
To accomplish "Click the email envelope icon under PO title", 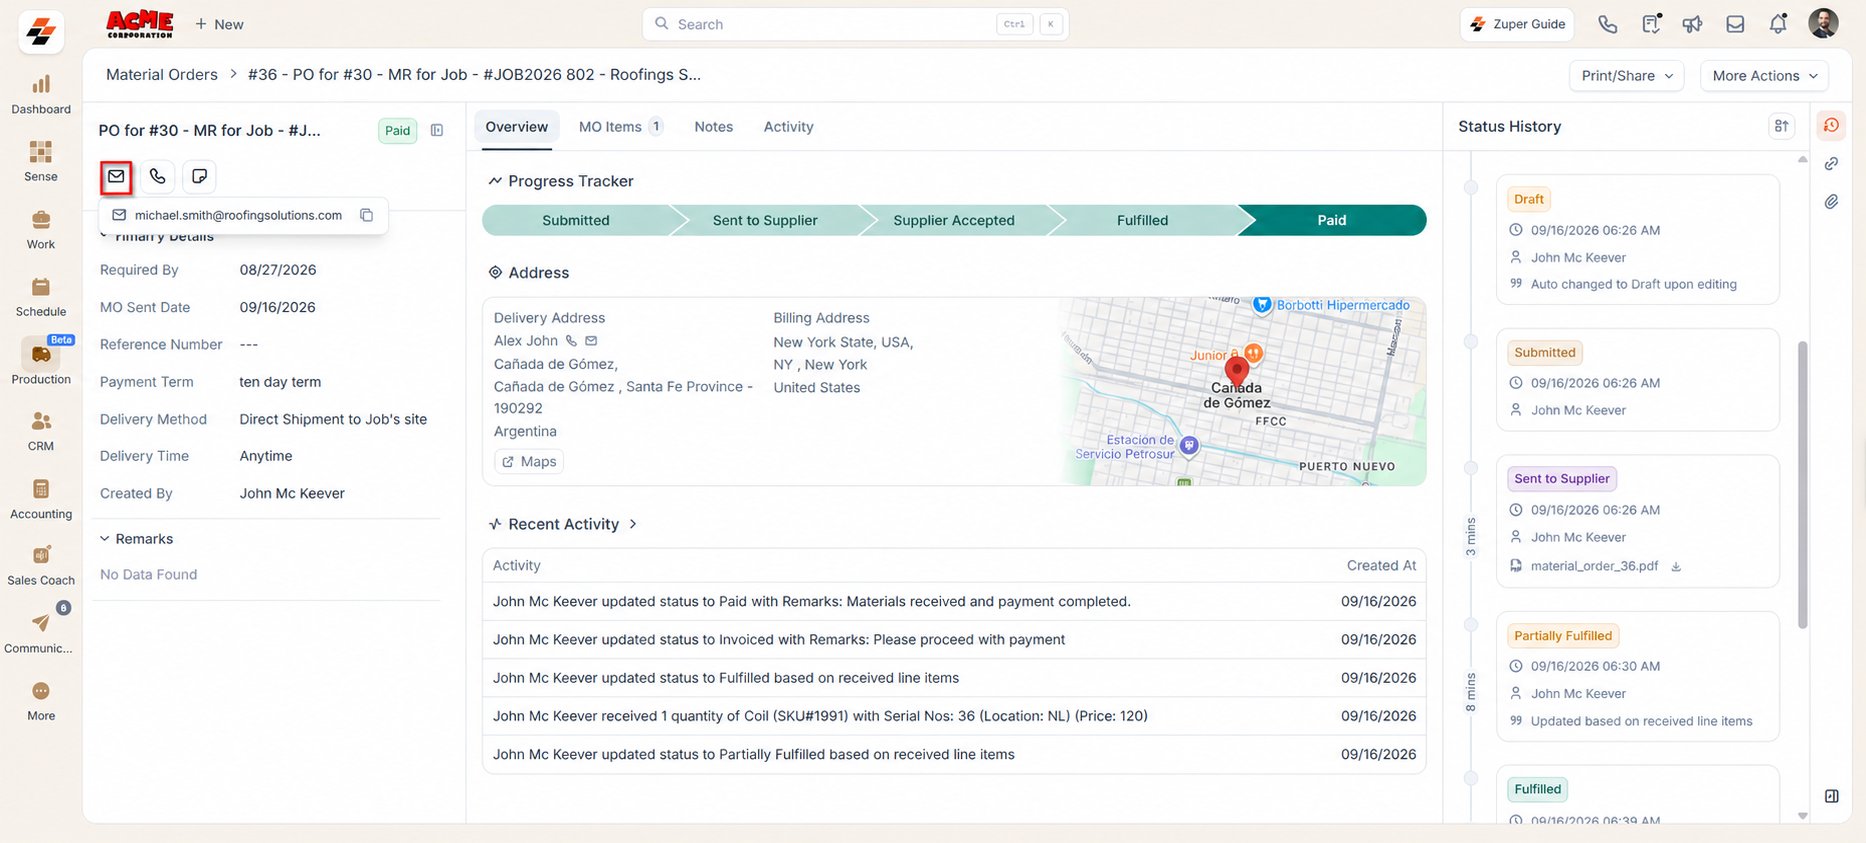I will tap(117, 177).
